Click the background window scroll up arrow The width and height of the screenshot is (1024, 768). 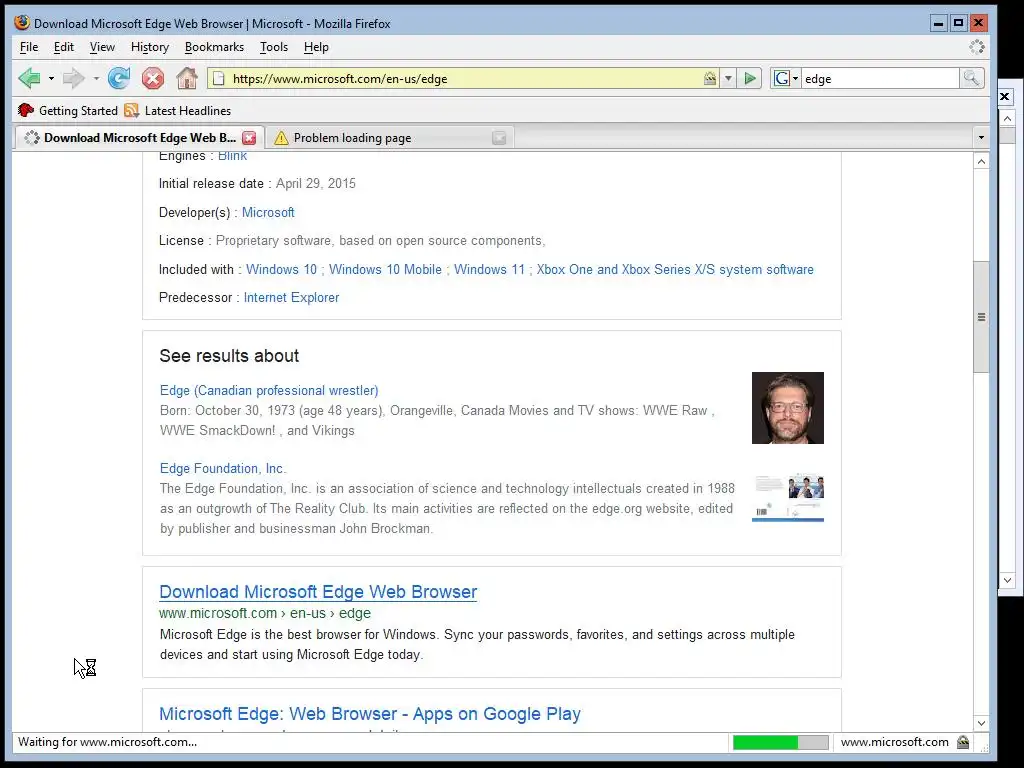pyautogui.click(x=1008, y=119)
